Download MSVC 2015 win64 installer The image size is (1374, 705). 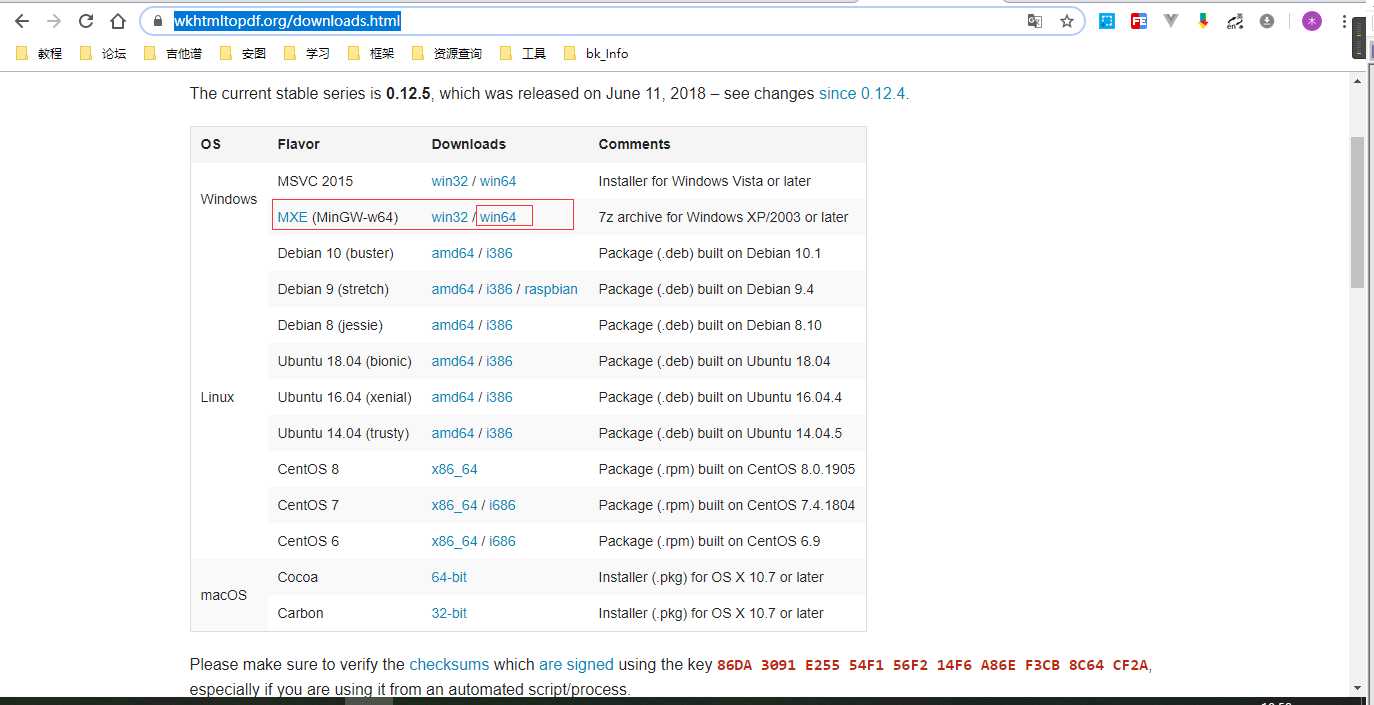(x=498, y=181)
